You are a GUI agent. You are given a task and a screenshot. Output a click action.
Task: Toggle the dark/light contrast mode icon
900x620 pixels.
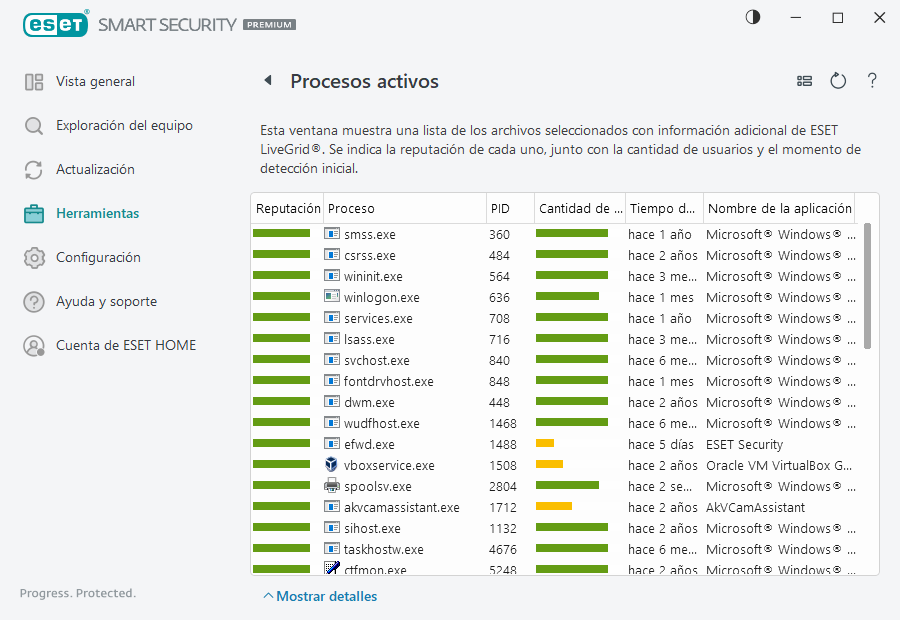[x=752, y=17]
